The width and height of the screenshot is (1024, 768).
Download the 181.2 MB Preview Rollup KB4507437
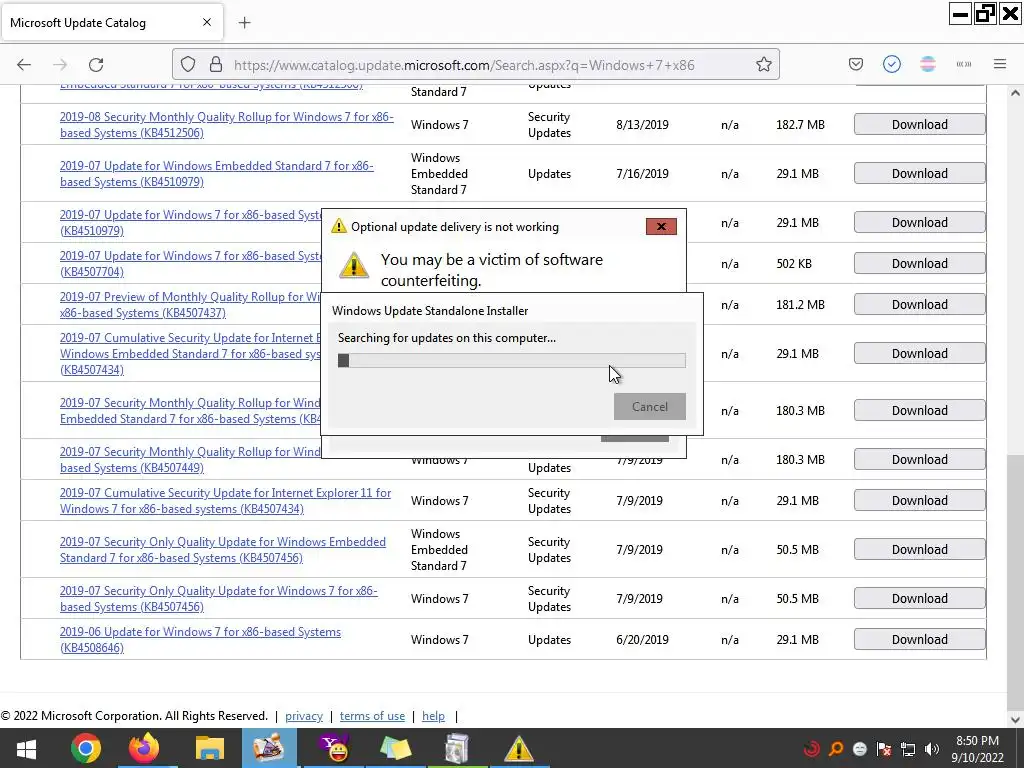pos(920,304)
